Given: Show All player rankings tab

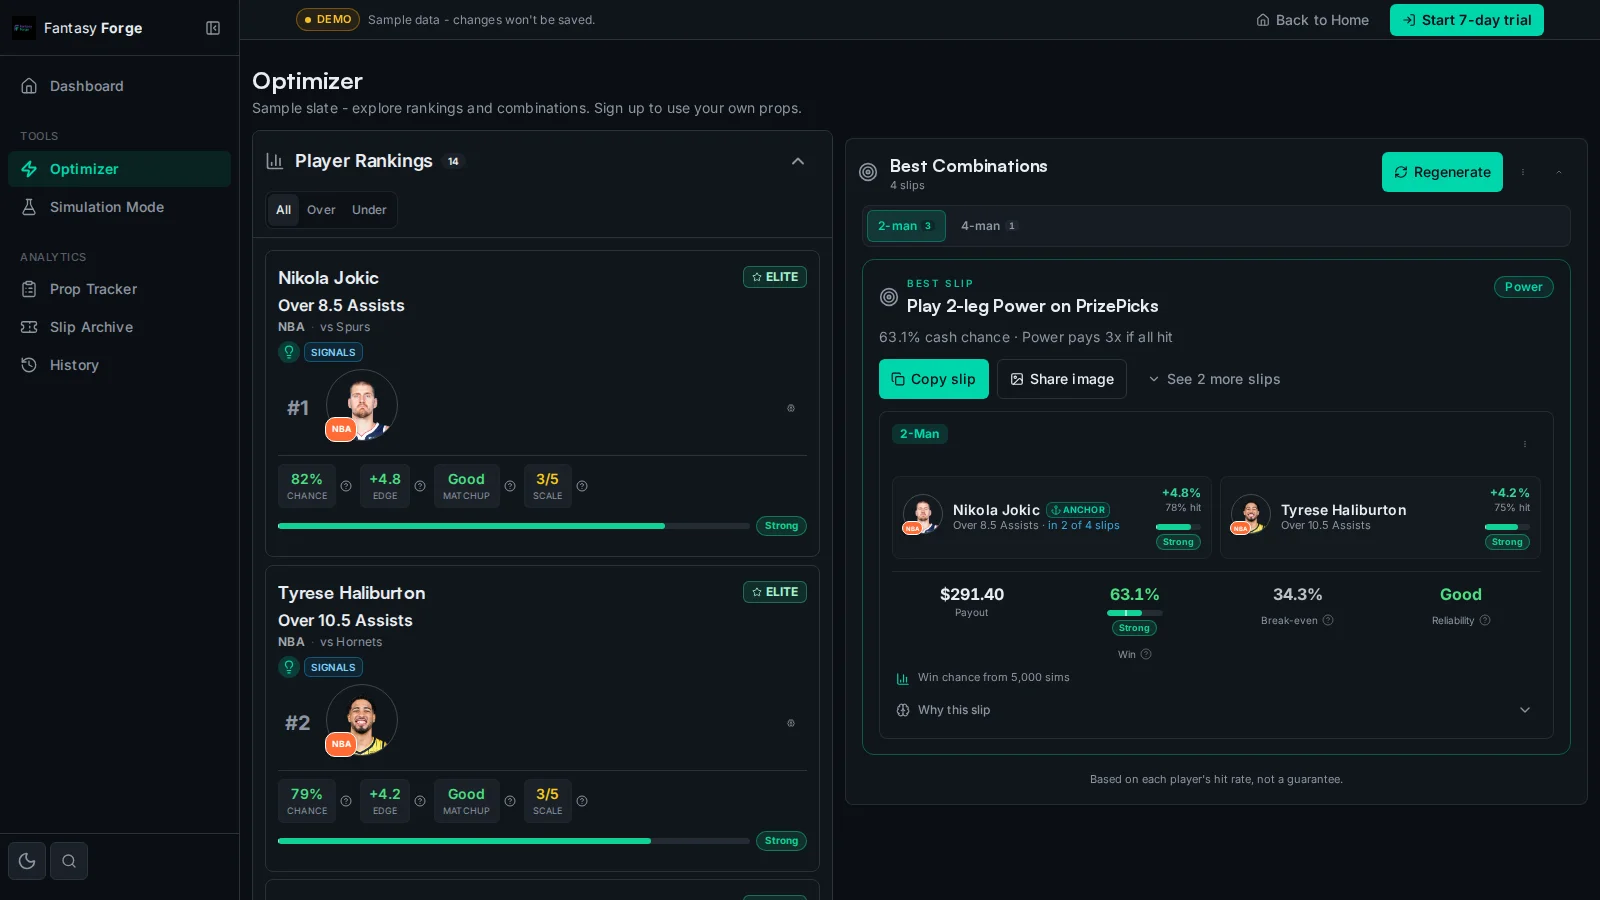Looking at the screenshot, I should point(284,210).
